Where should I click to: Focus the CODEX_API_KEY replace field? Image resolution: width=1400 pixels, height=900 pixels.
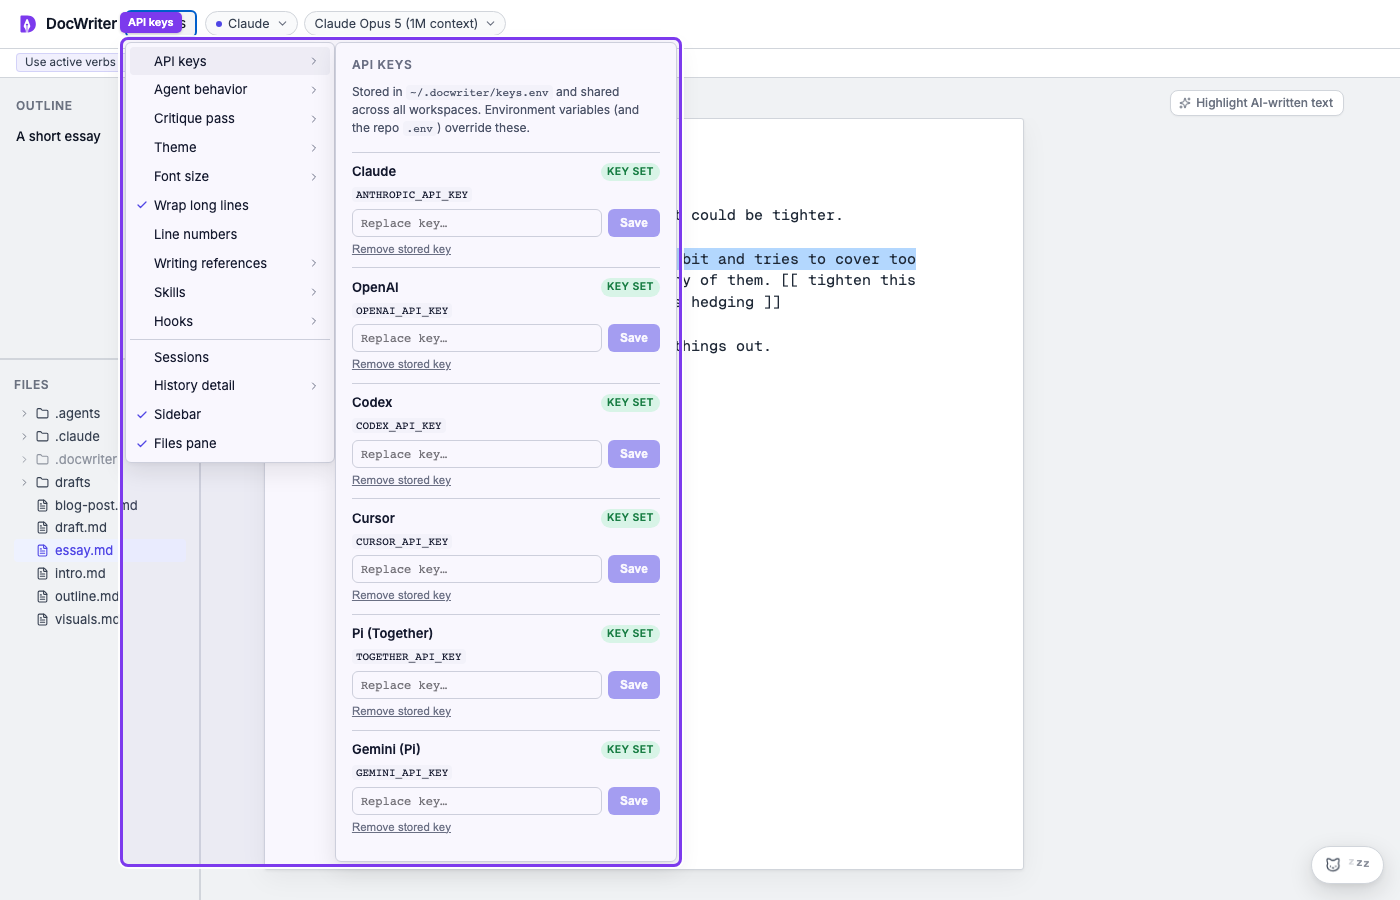pyautogui.click(x=477, y=454)
